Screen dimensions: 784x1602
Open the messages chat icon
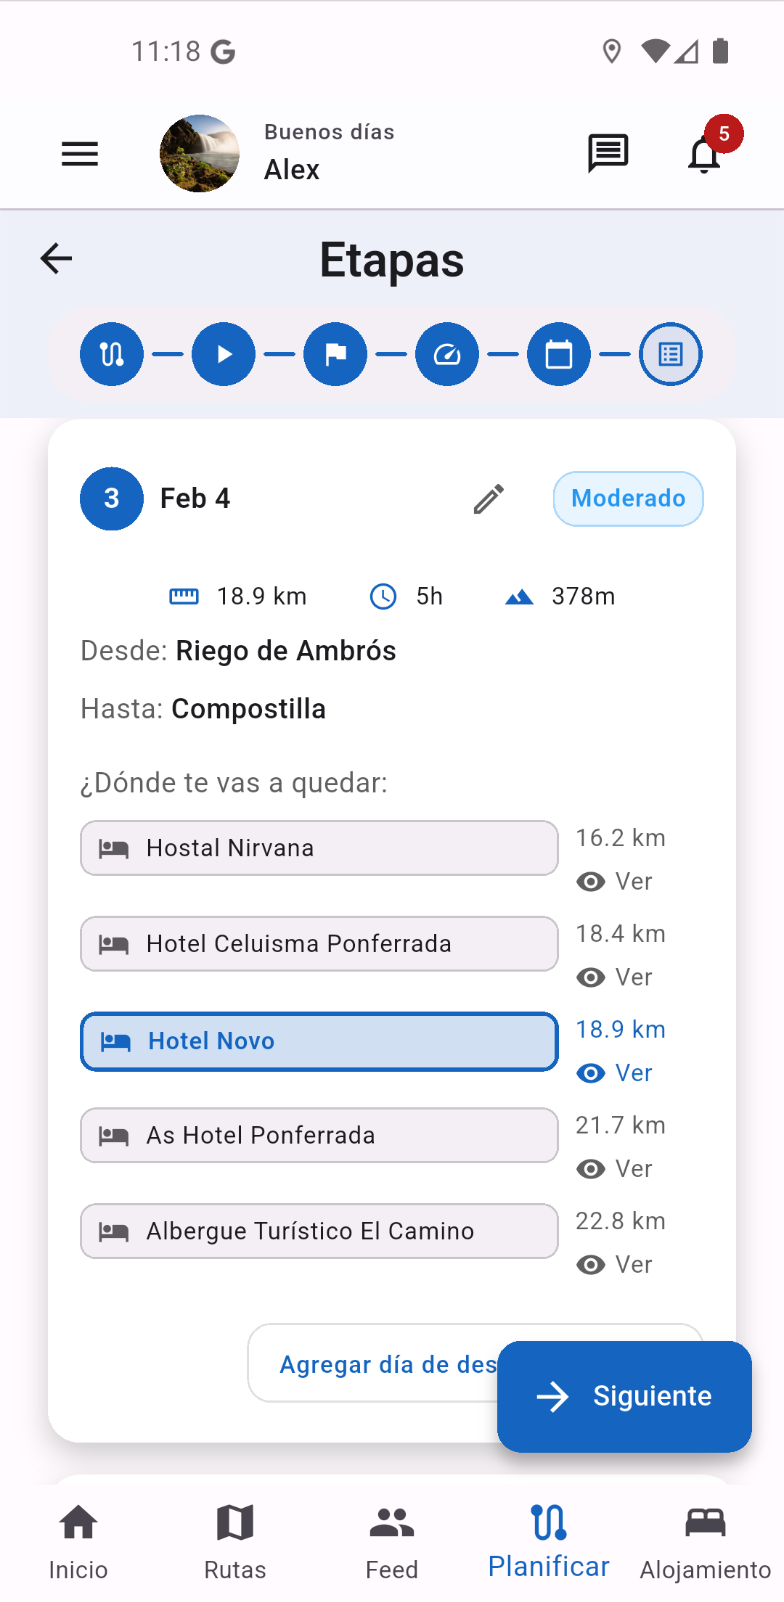(607, 154)
